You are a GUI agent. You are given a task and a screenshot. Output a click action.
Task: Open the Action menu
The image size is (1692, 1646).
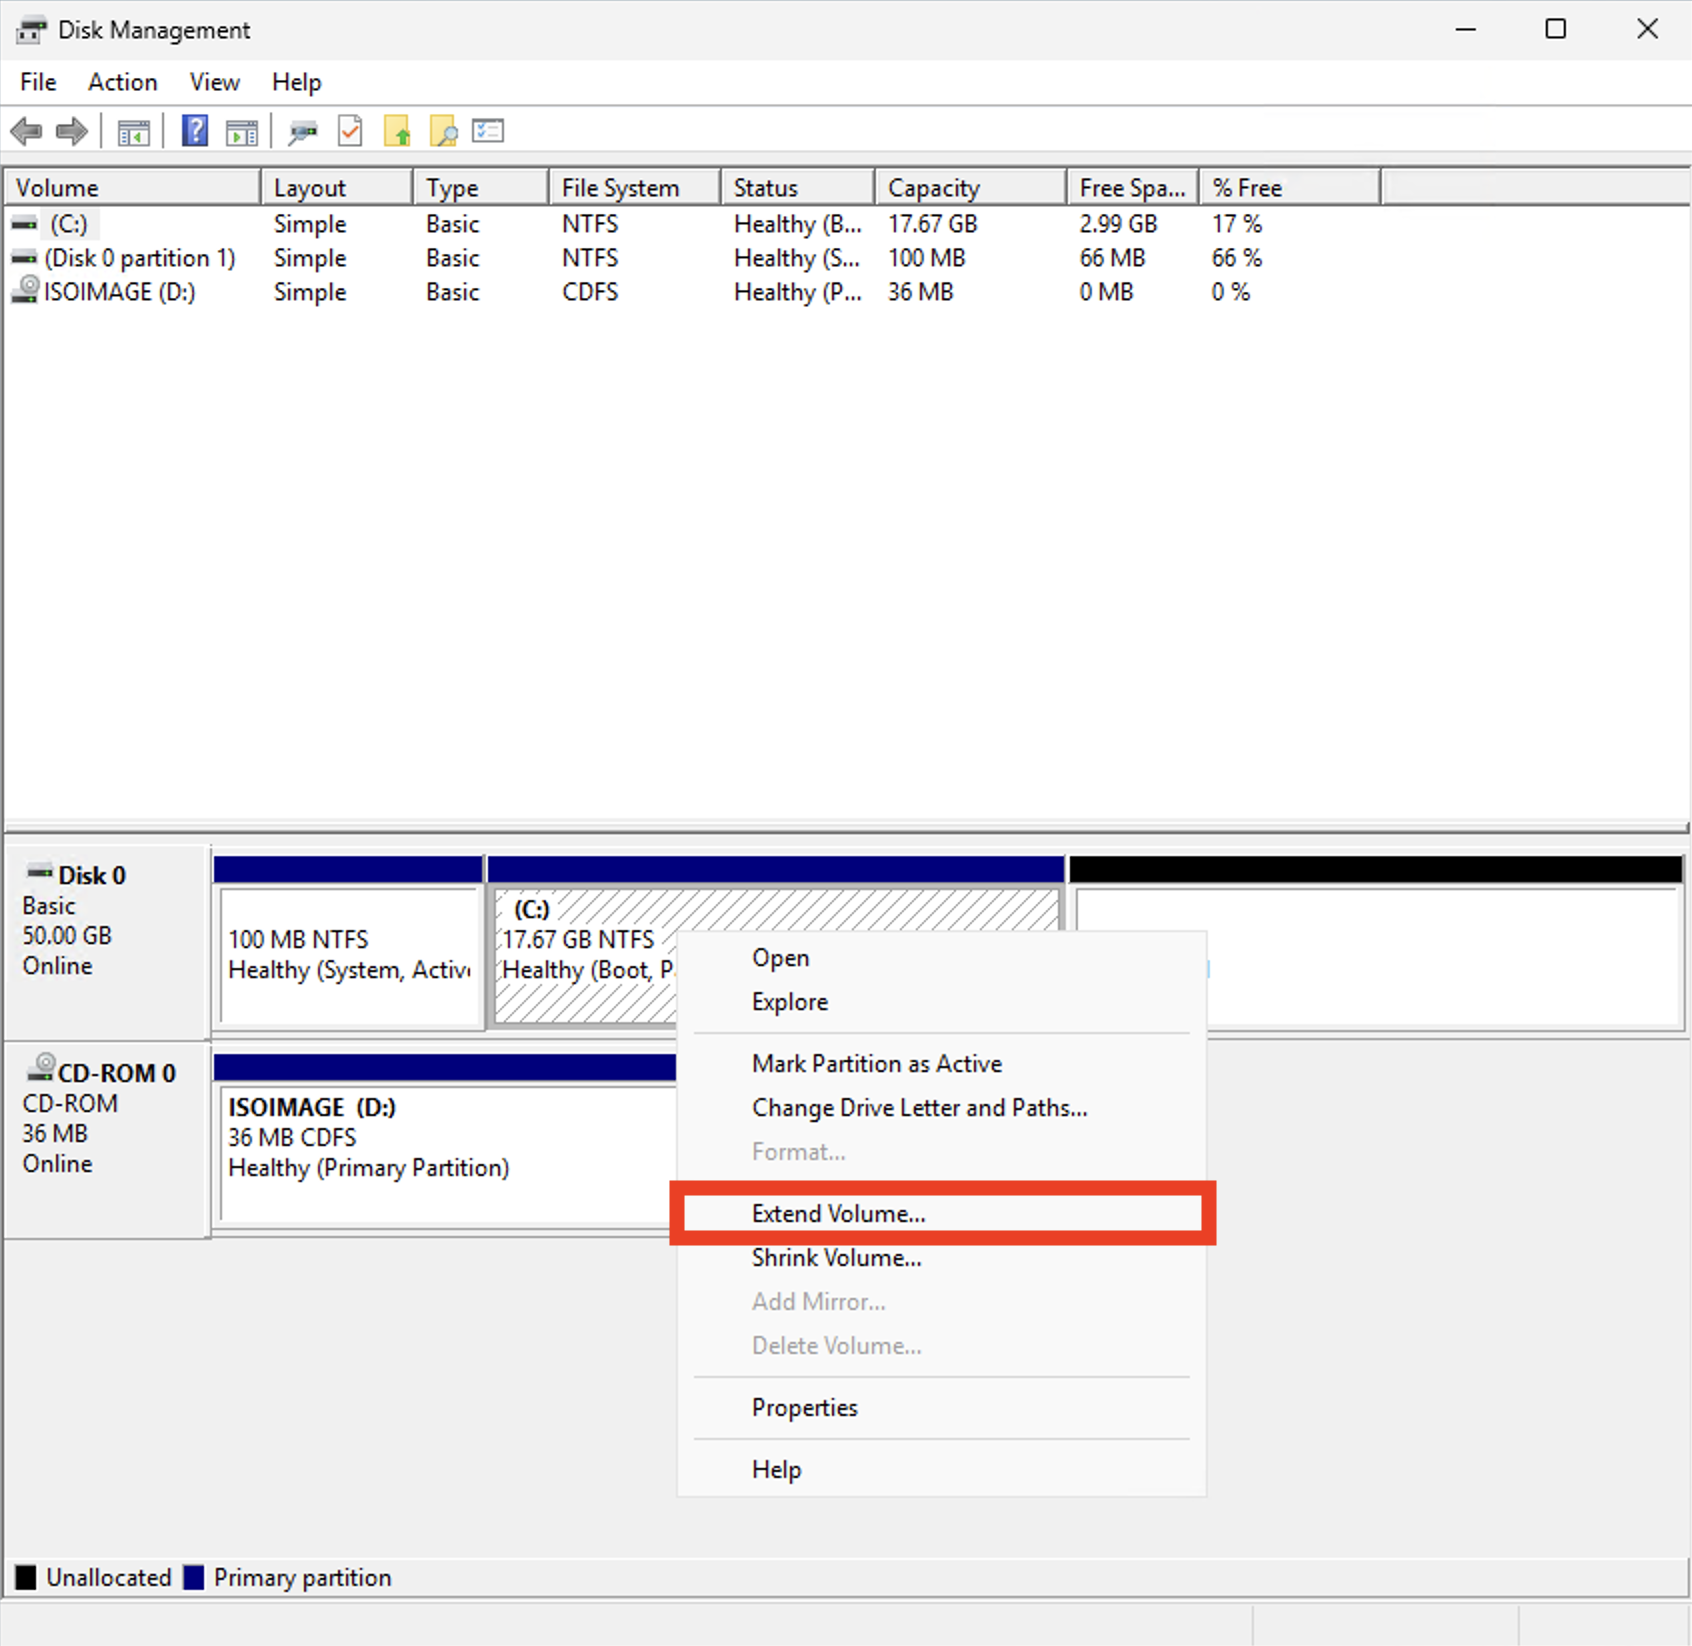pyautogui.click(x=122, y=82)
